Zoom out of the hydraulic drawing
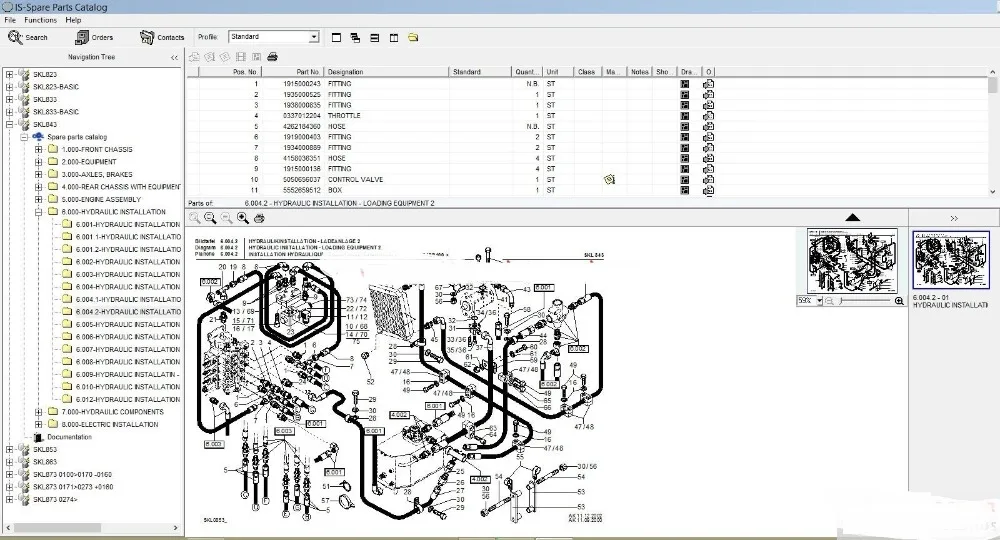Image resolution: width=1000 pixels, height=540 pixels. [x=226, y=218]
